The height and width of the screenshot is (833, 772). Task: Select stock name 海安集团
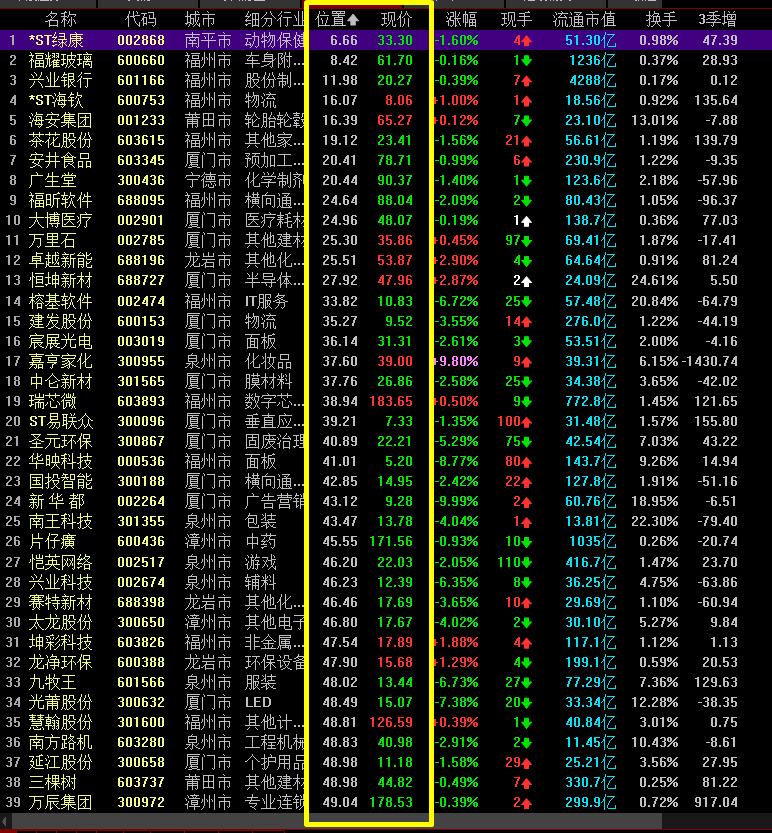coord(61,121)
